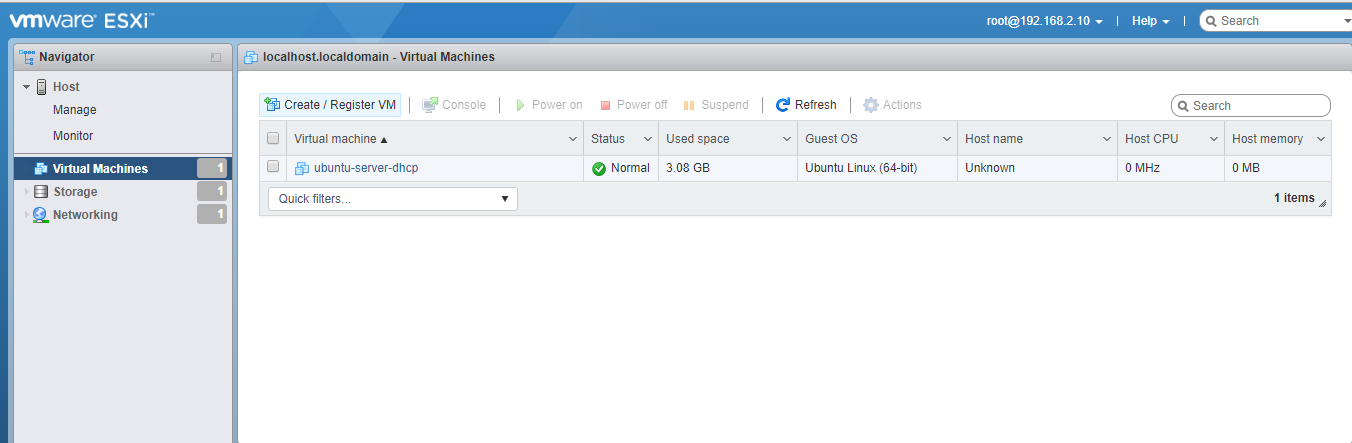Click the Host server icon in Navigator
This screenshot has width=1352, height=443.
(42, 87)
